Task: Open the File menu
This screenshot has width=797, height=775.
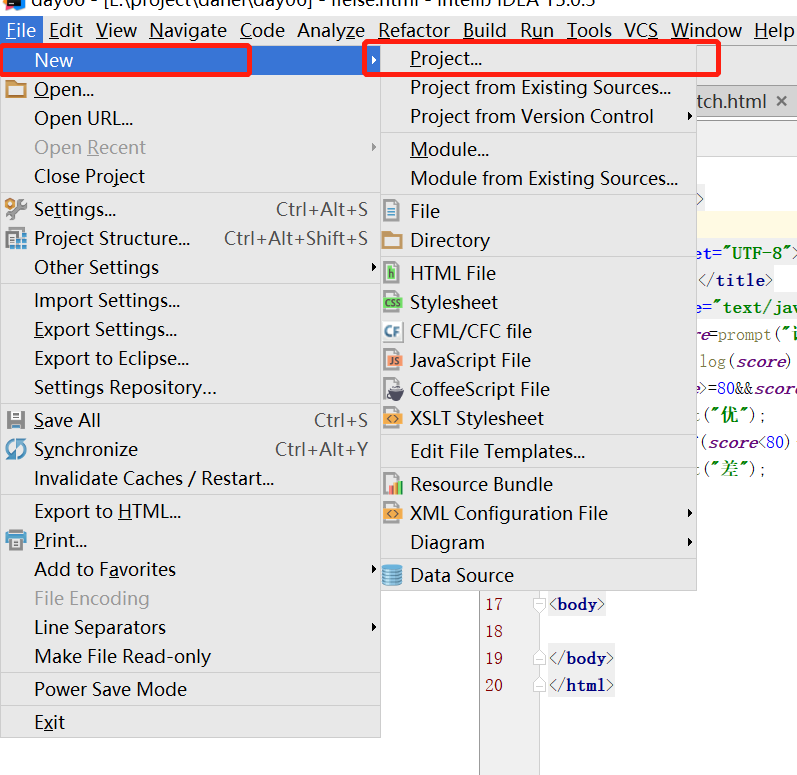Action: pyautogui.click(x=21, y=30)
